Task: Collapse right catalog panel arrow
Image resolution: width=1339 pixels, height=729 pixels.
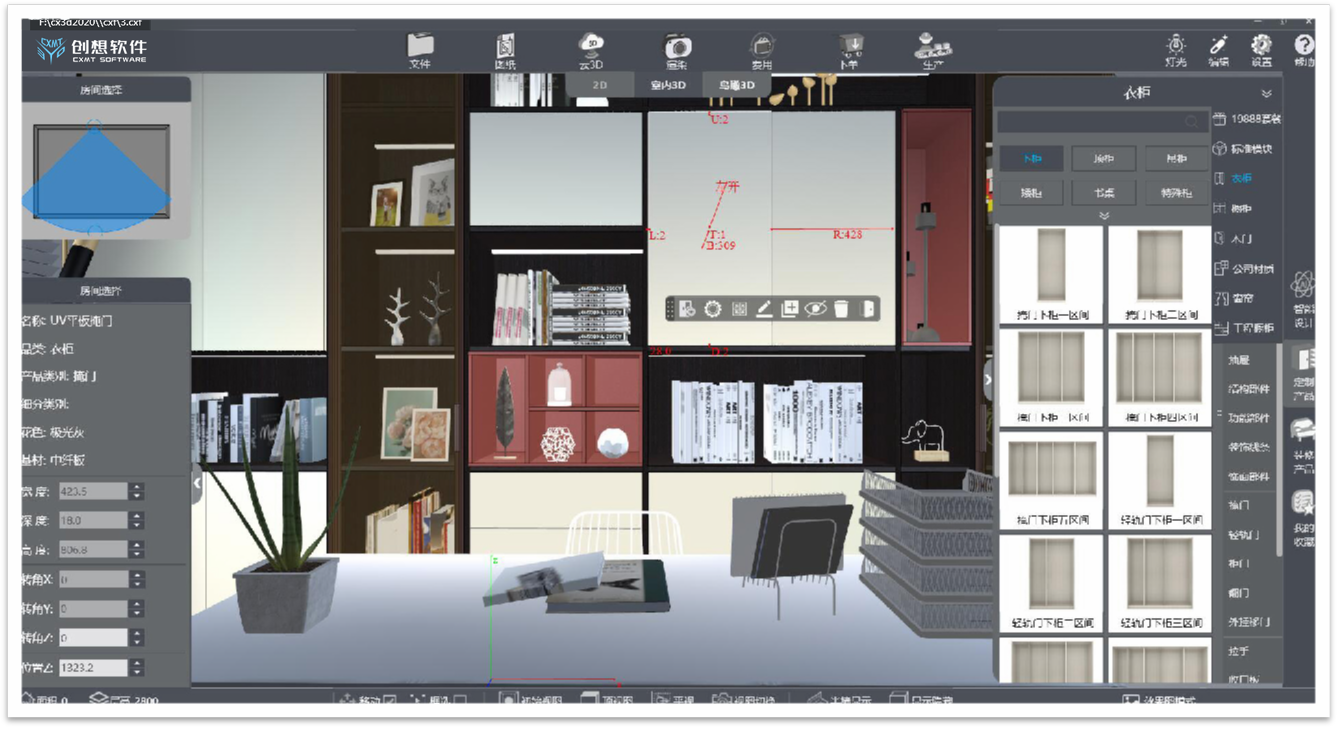Action: [x=988, y=379]
